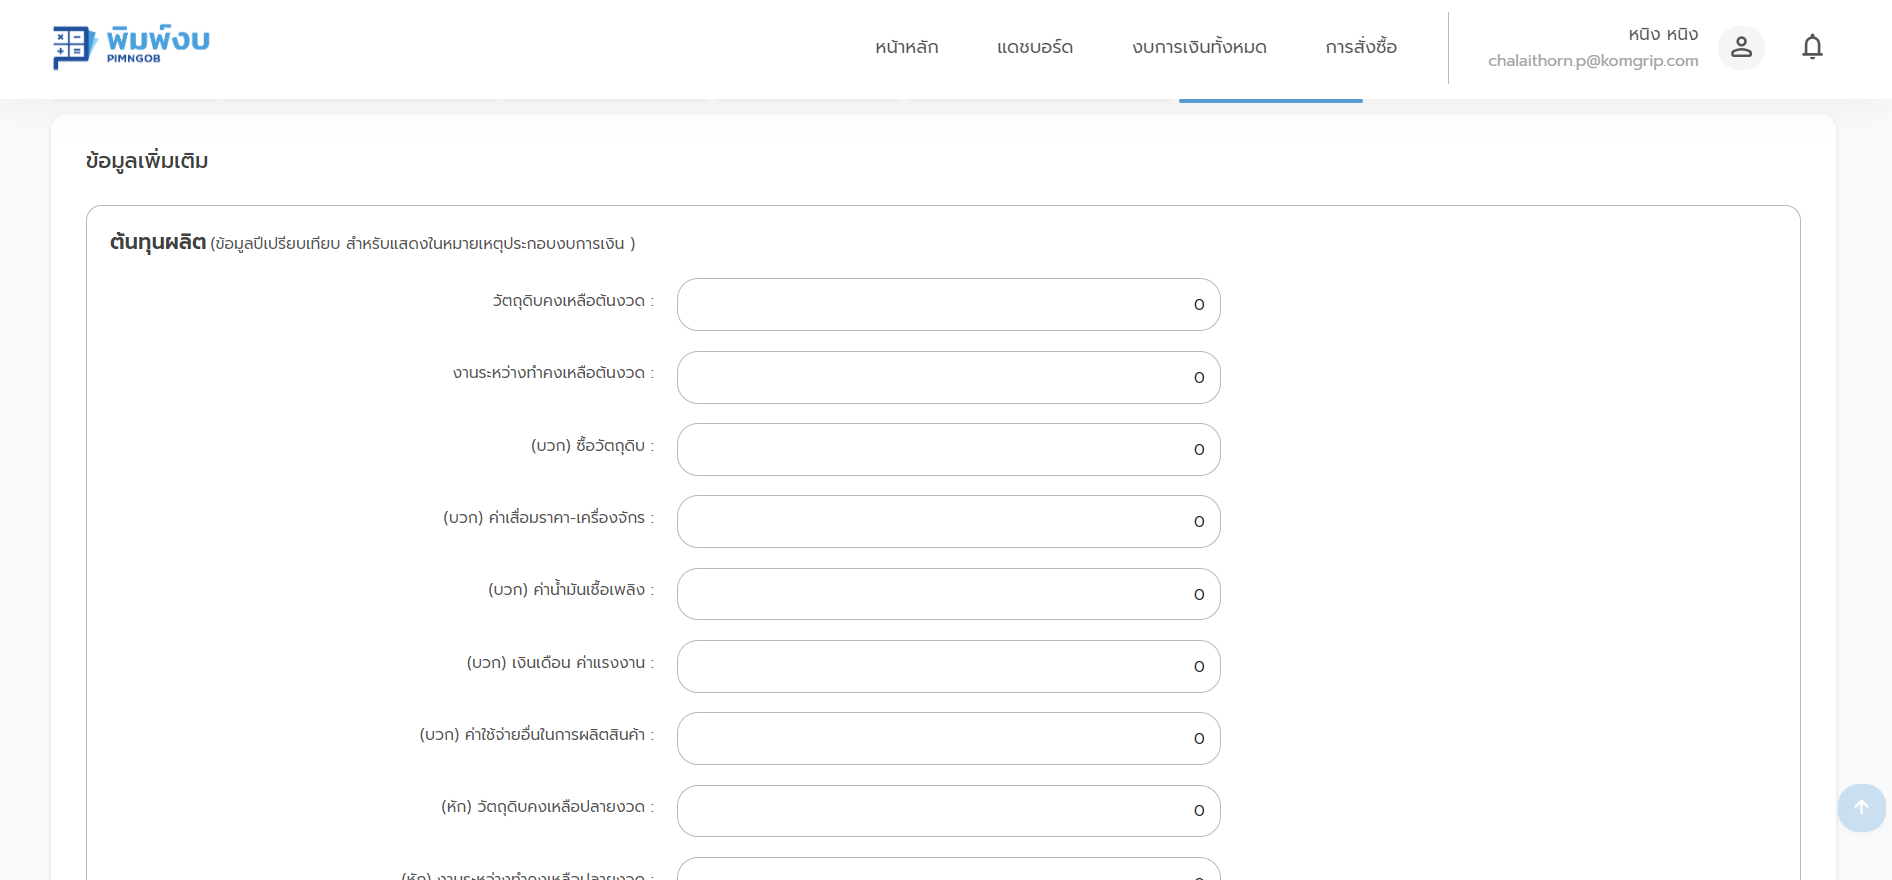Go to the หน้าหลัก menu

[x=906, y=47]
